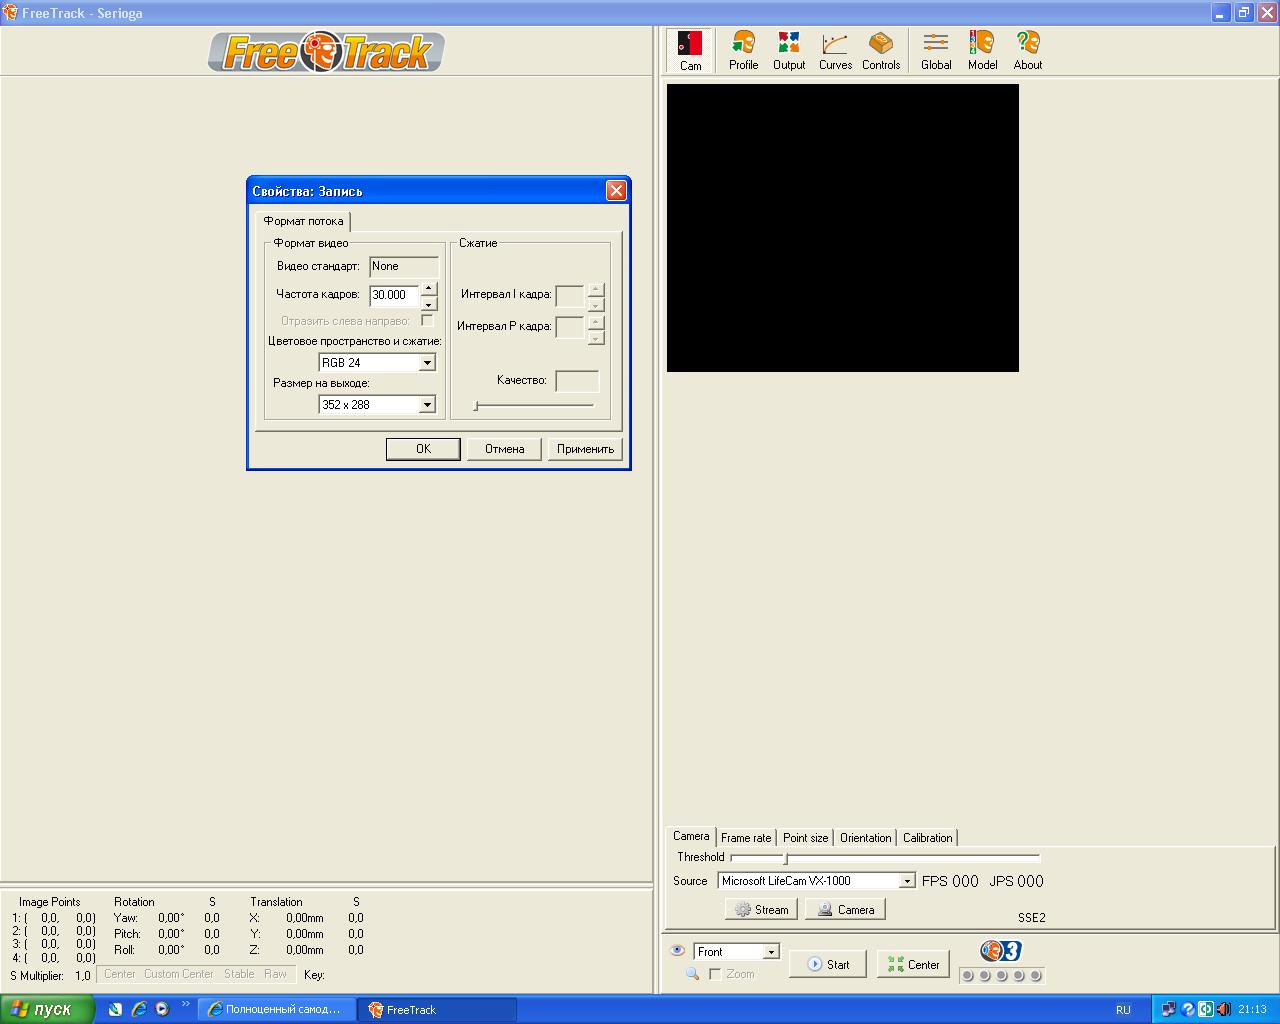Image resolution: width=1280 pixels, height=1024 pixels.
Task: Open the Cam toolbar page
Action: point(690,50)
